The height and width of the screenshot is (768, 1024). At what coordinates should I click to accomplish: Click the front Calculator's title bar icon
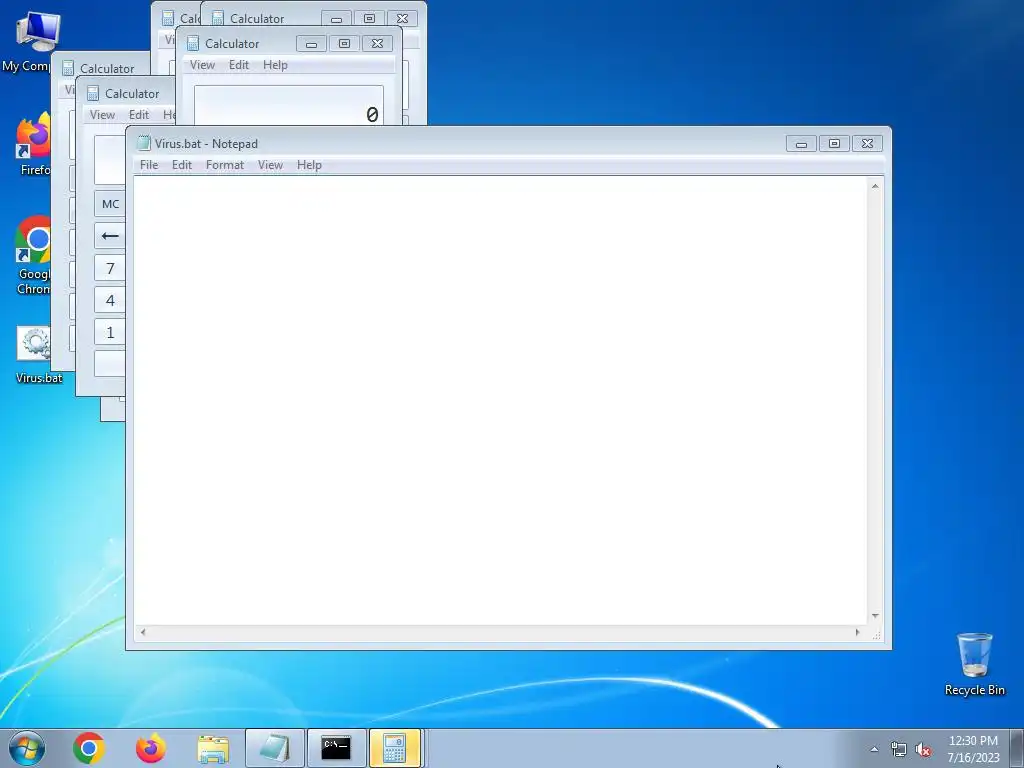tap(193, 43)
